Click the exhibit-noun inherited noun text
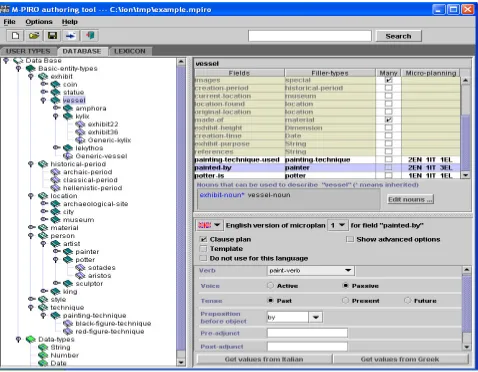This screenshot has width=478, height=372. [x=222, y=195]
